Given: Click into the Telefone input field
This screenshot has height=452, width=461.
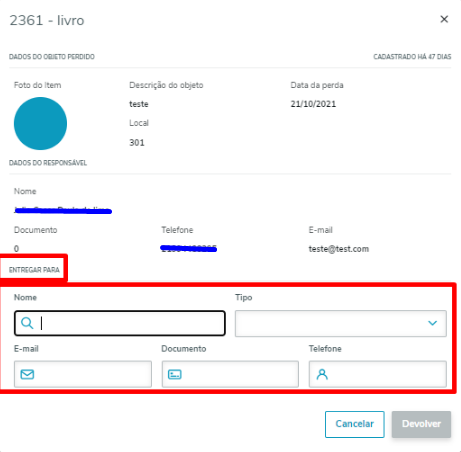Looking at the screenshot, I should (x=377, y=374).
